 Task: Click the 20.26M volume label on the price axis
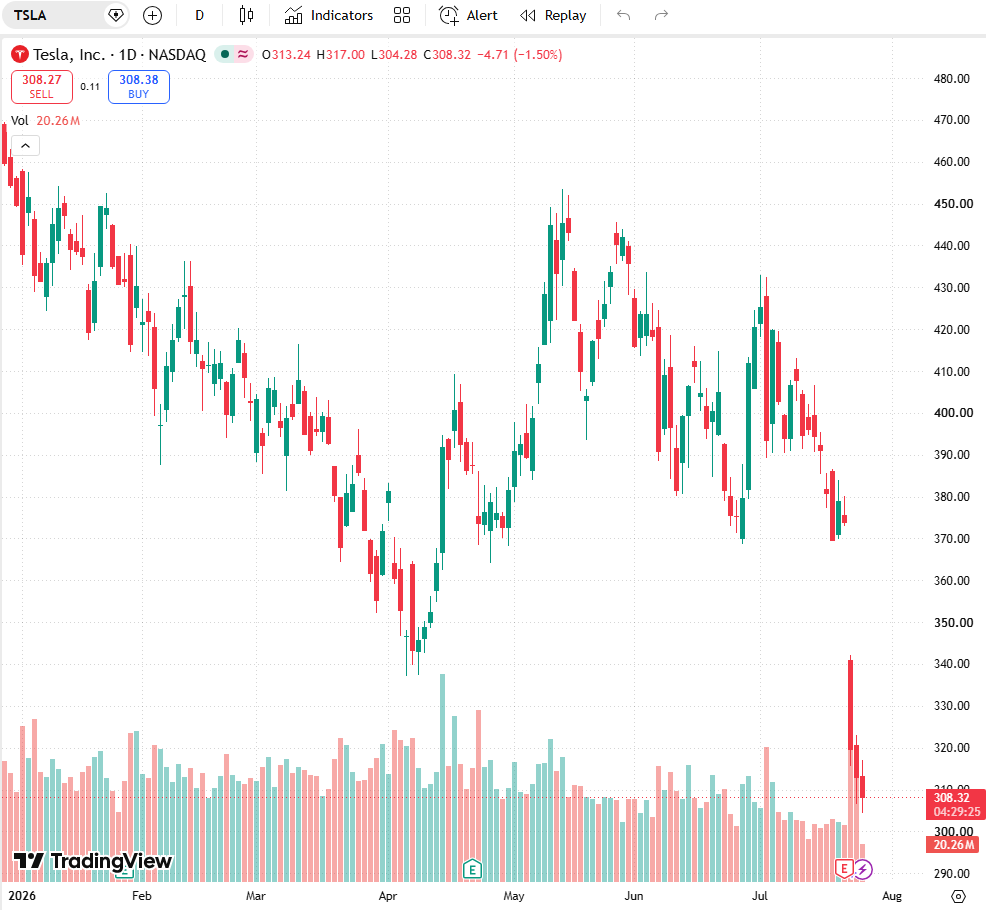click(x=953, y=845)
